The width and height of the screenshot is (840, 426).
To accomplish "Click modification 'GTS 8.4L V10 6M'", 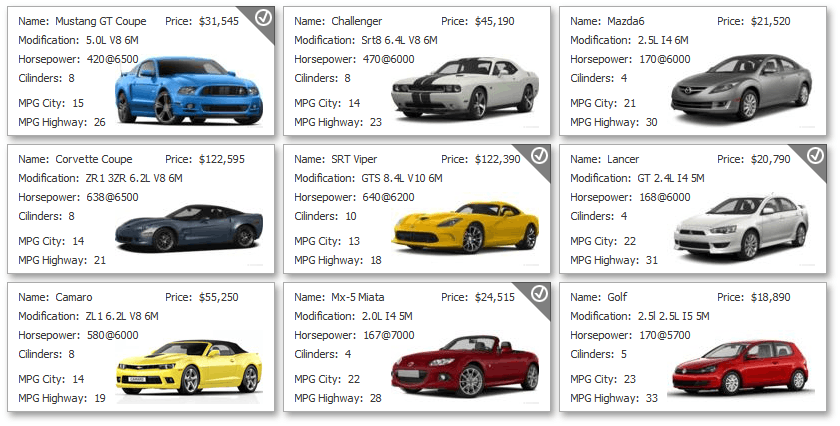I will tap(402, 178).
